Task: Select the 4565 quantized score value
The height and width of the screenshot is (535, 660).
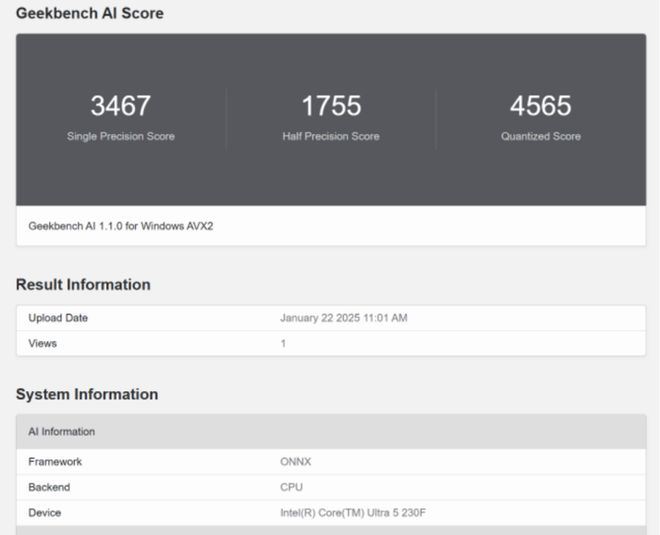Action: 540,106
